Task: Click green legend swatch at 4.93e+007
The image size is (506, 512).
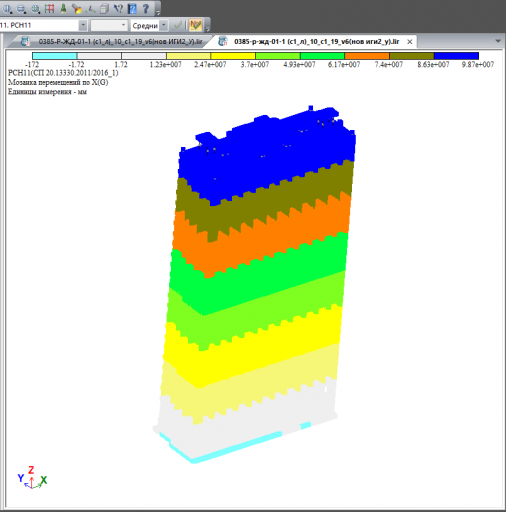Action: (323, 56)
